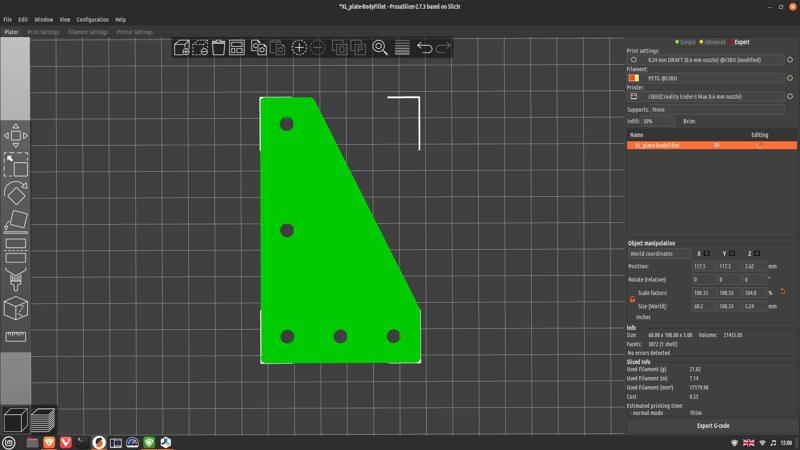Screen dimensions: 800x450
Task: Open the Supports dropdown
Action: pyautogui.click(x=717, y=110)
